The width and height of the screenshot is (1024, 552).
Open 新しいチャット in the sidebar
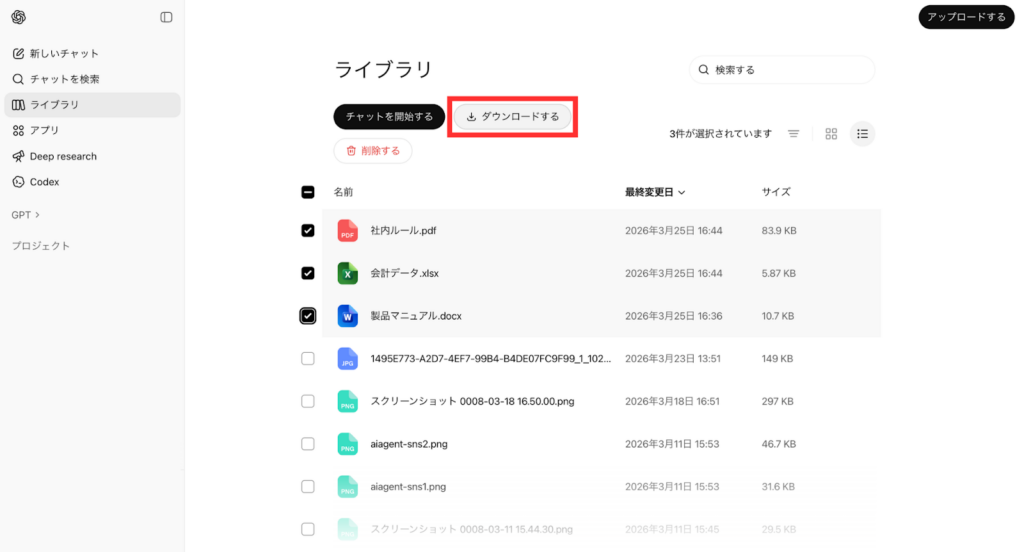tap(92, 54)
